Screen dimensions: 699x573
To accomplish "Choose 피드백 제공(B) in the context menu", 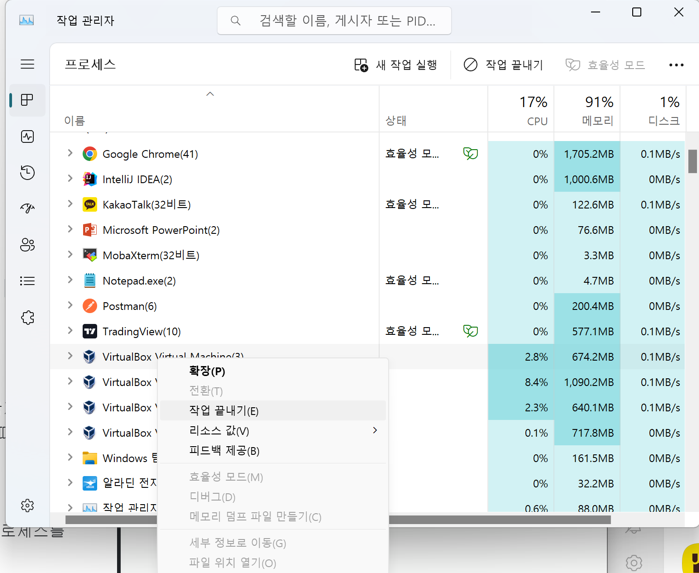I will (x=272, y=451).
